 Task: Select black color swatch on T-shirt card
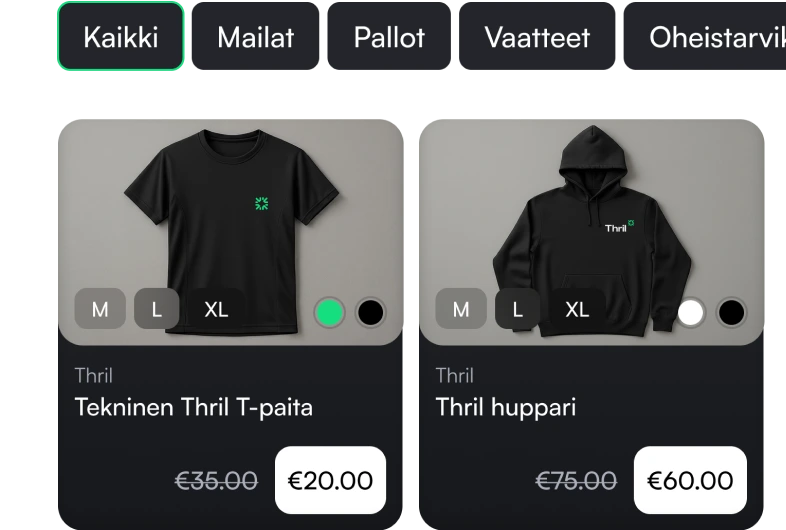370,312
